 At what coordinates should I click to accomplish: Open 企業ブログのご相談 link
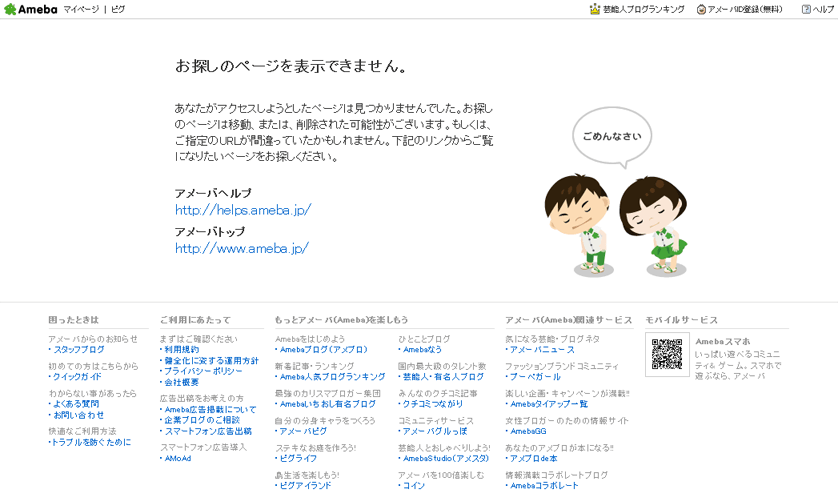202,421
